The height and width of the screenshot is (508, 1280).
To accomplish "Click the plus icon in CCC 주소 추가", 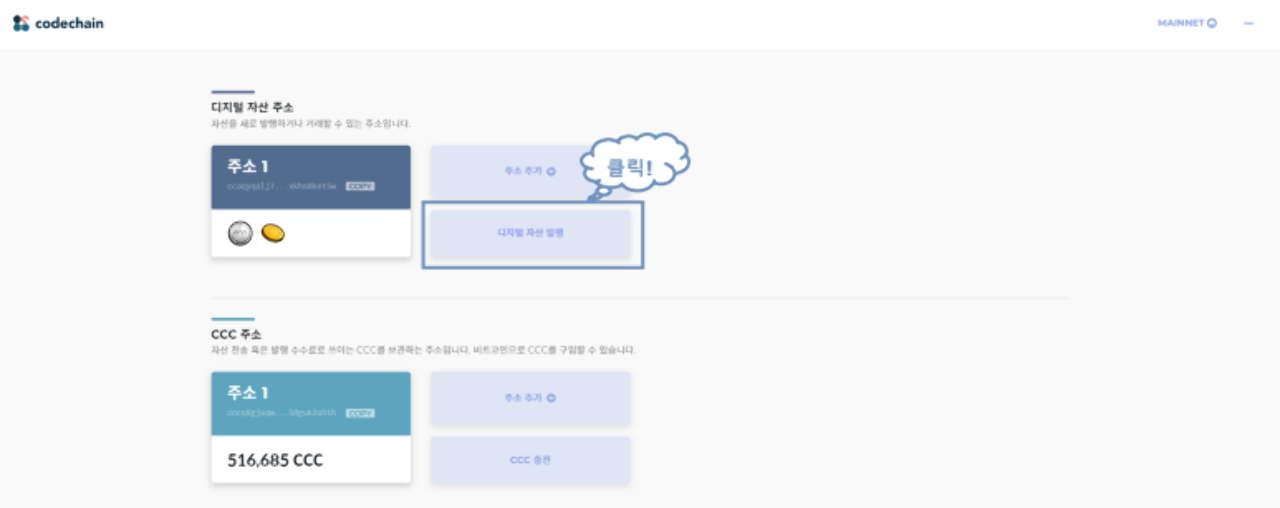I will pyautogui.click(x=551, y=397).
